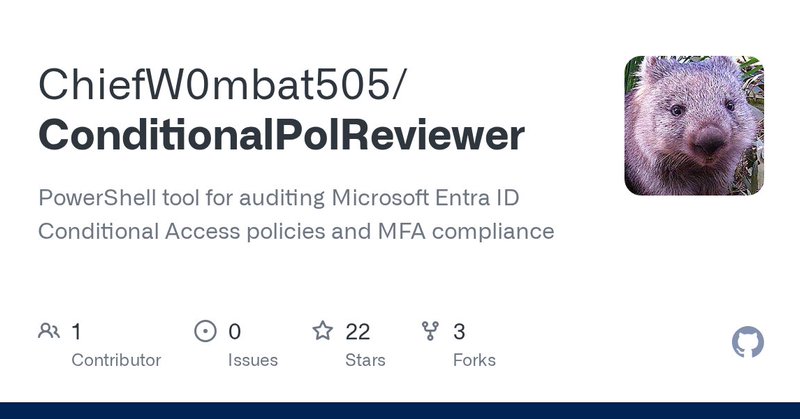Click the contributors people icon
Viewport: 800px width, 419px height.
(49, 331)
